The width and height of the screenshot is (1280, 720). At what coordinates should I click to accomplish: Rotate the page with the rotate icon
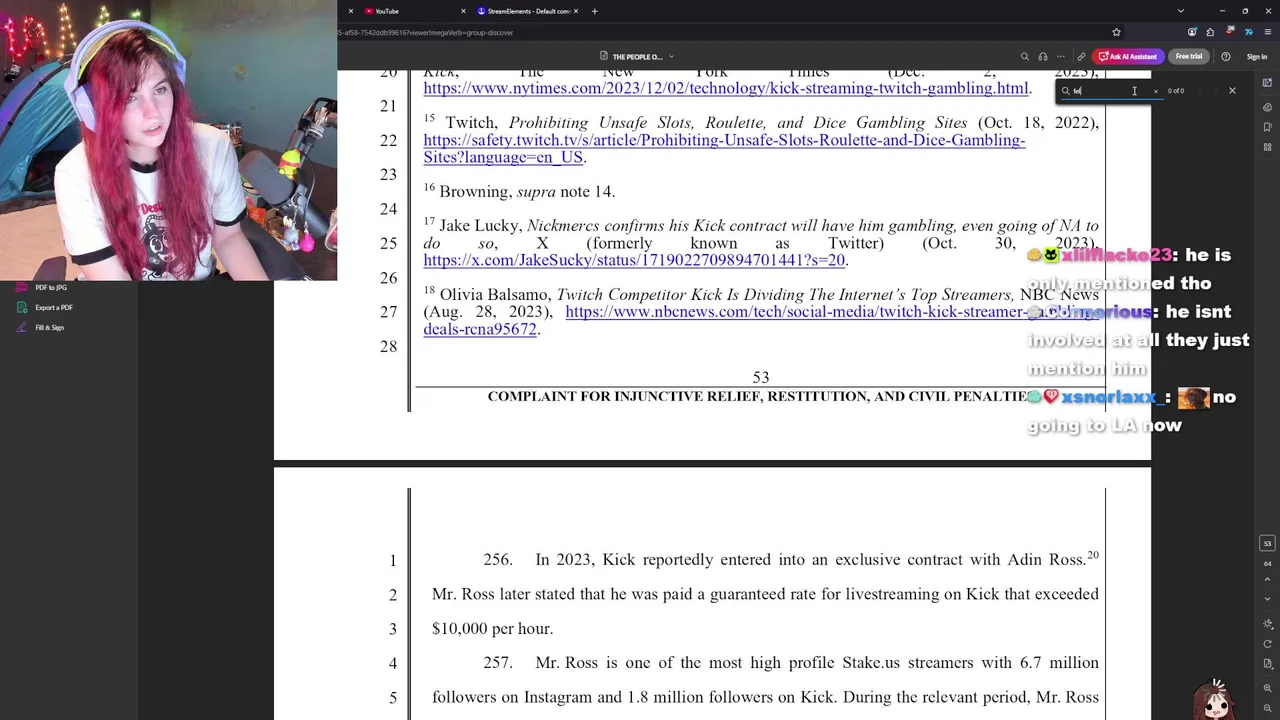[x=1268, y=644]
